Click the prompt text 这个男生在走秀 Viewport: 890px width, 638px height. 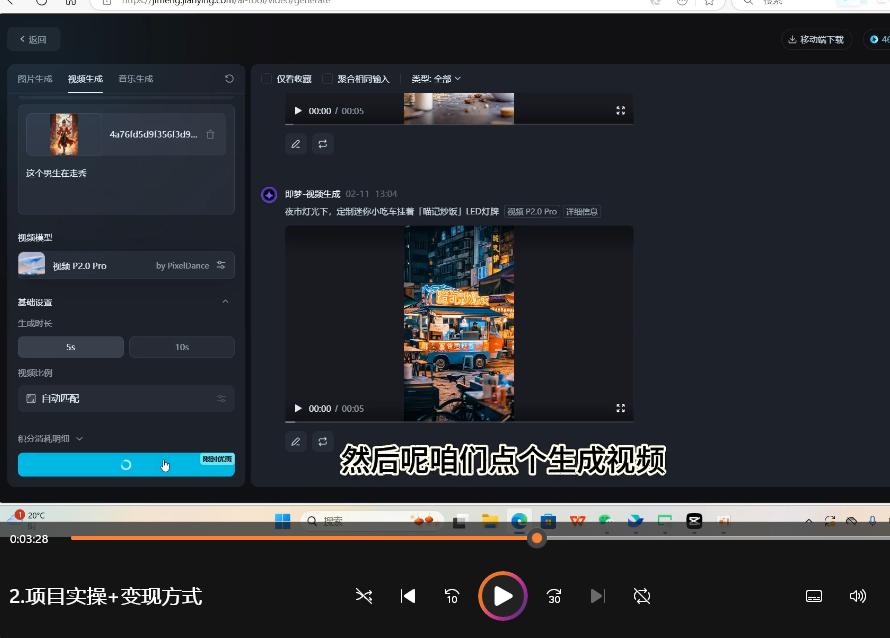pos(56,173)
